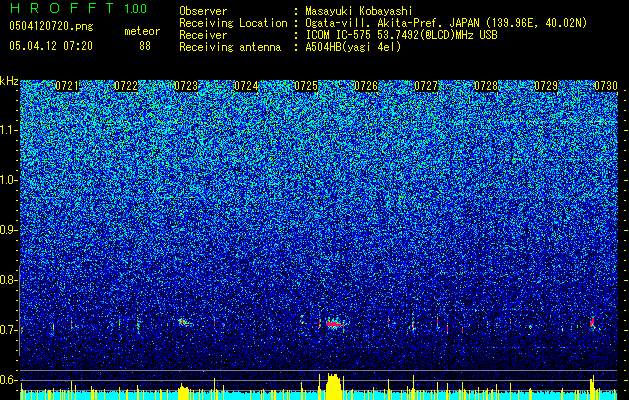Click the 0721 time marker
629x400 pixels.
(x=67, y=86)
